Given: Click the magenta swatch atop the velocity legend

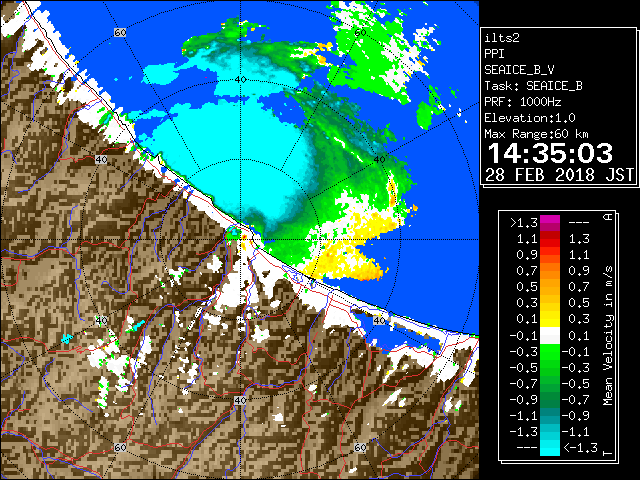Looking at the screenshot, I should coord(550,223).
